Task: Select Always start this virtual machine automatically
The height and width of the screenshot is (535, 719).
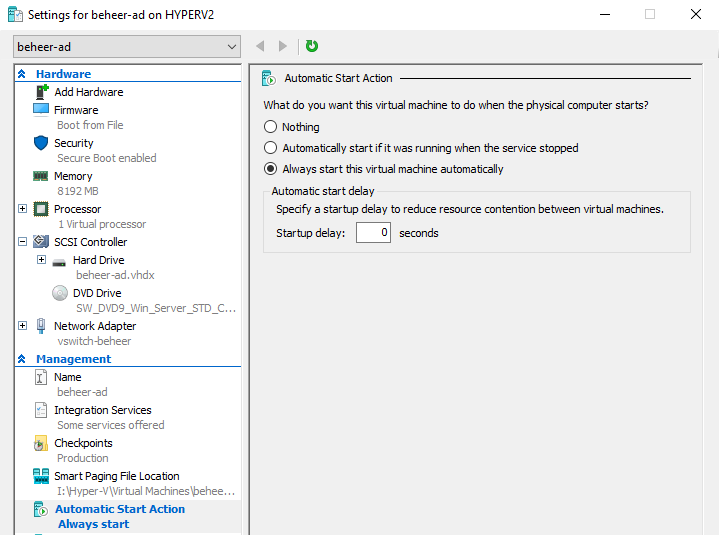Action: coord(271,169)
